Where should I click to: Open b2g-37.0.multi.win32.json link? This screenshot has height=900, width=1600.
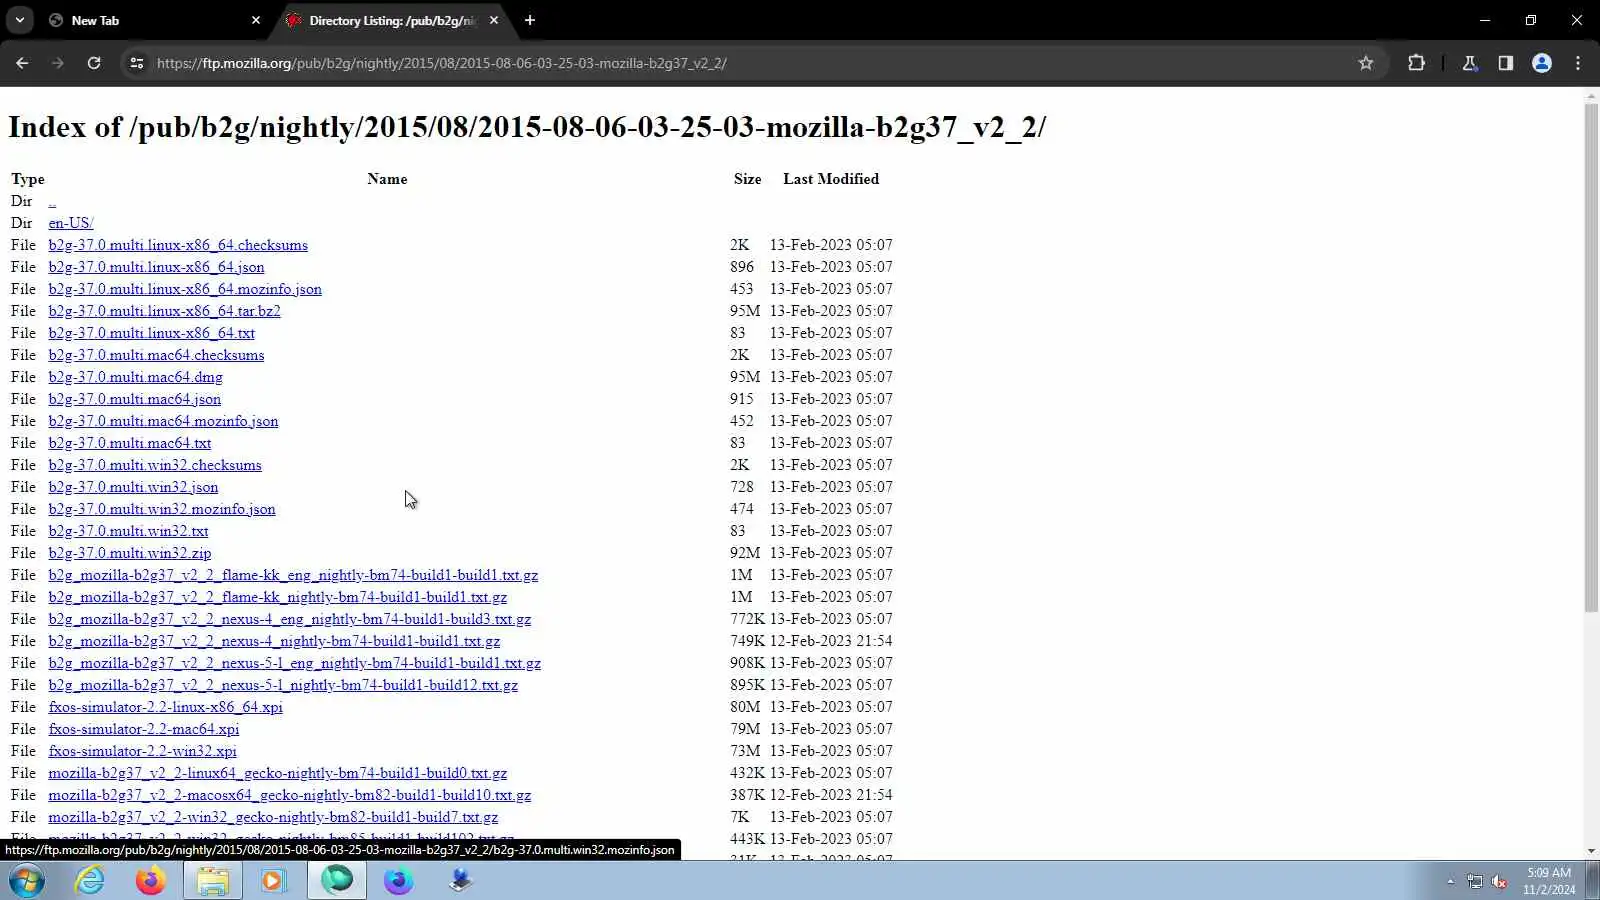133,487
